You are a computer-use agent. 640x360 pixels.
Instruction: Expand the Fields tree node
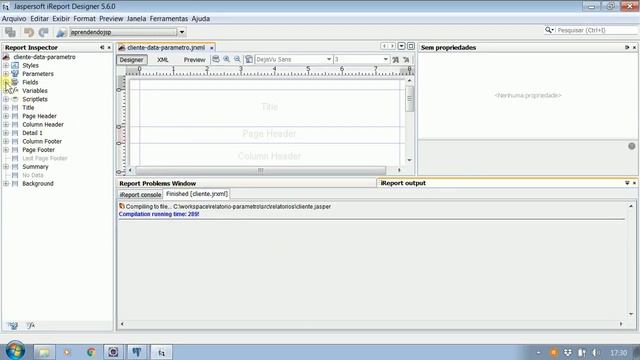coord(6,82)
